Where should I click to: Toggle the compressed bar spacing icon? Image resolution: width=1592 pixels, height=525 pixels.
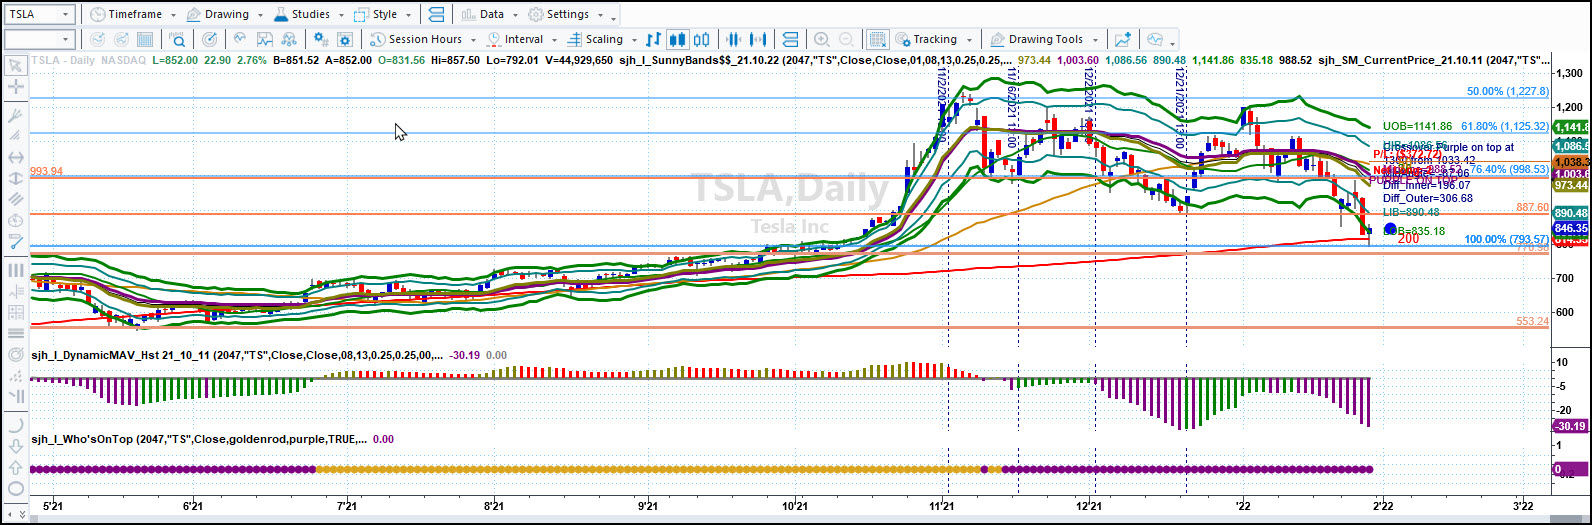tap(733, 39)
